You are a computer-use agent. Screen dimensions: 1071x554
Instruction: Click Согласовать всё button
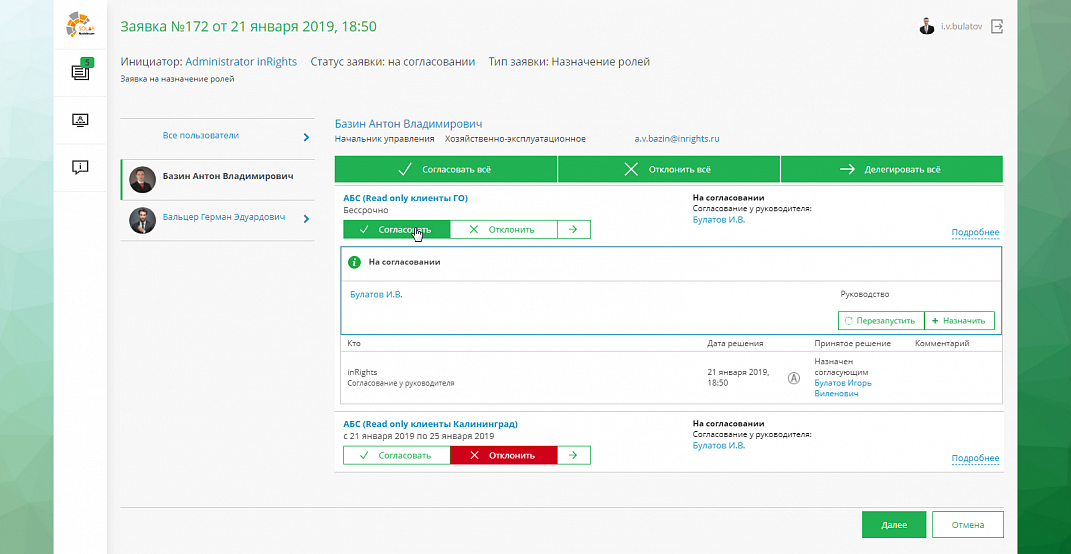(446, 169)
